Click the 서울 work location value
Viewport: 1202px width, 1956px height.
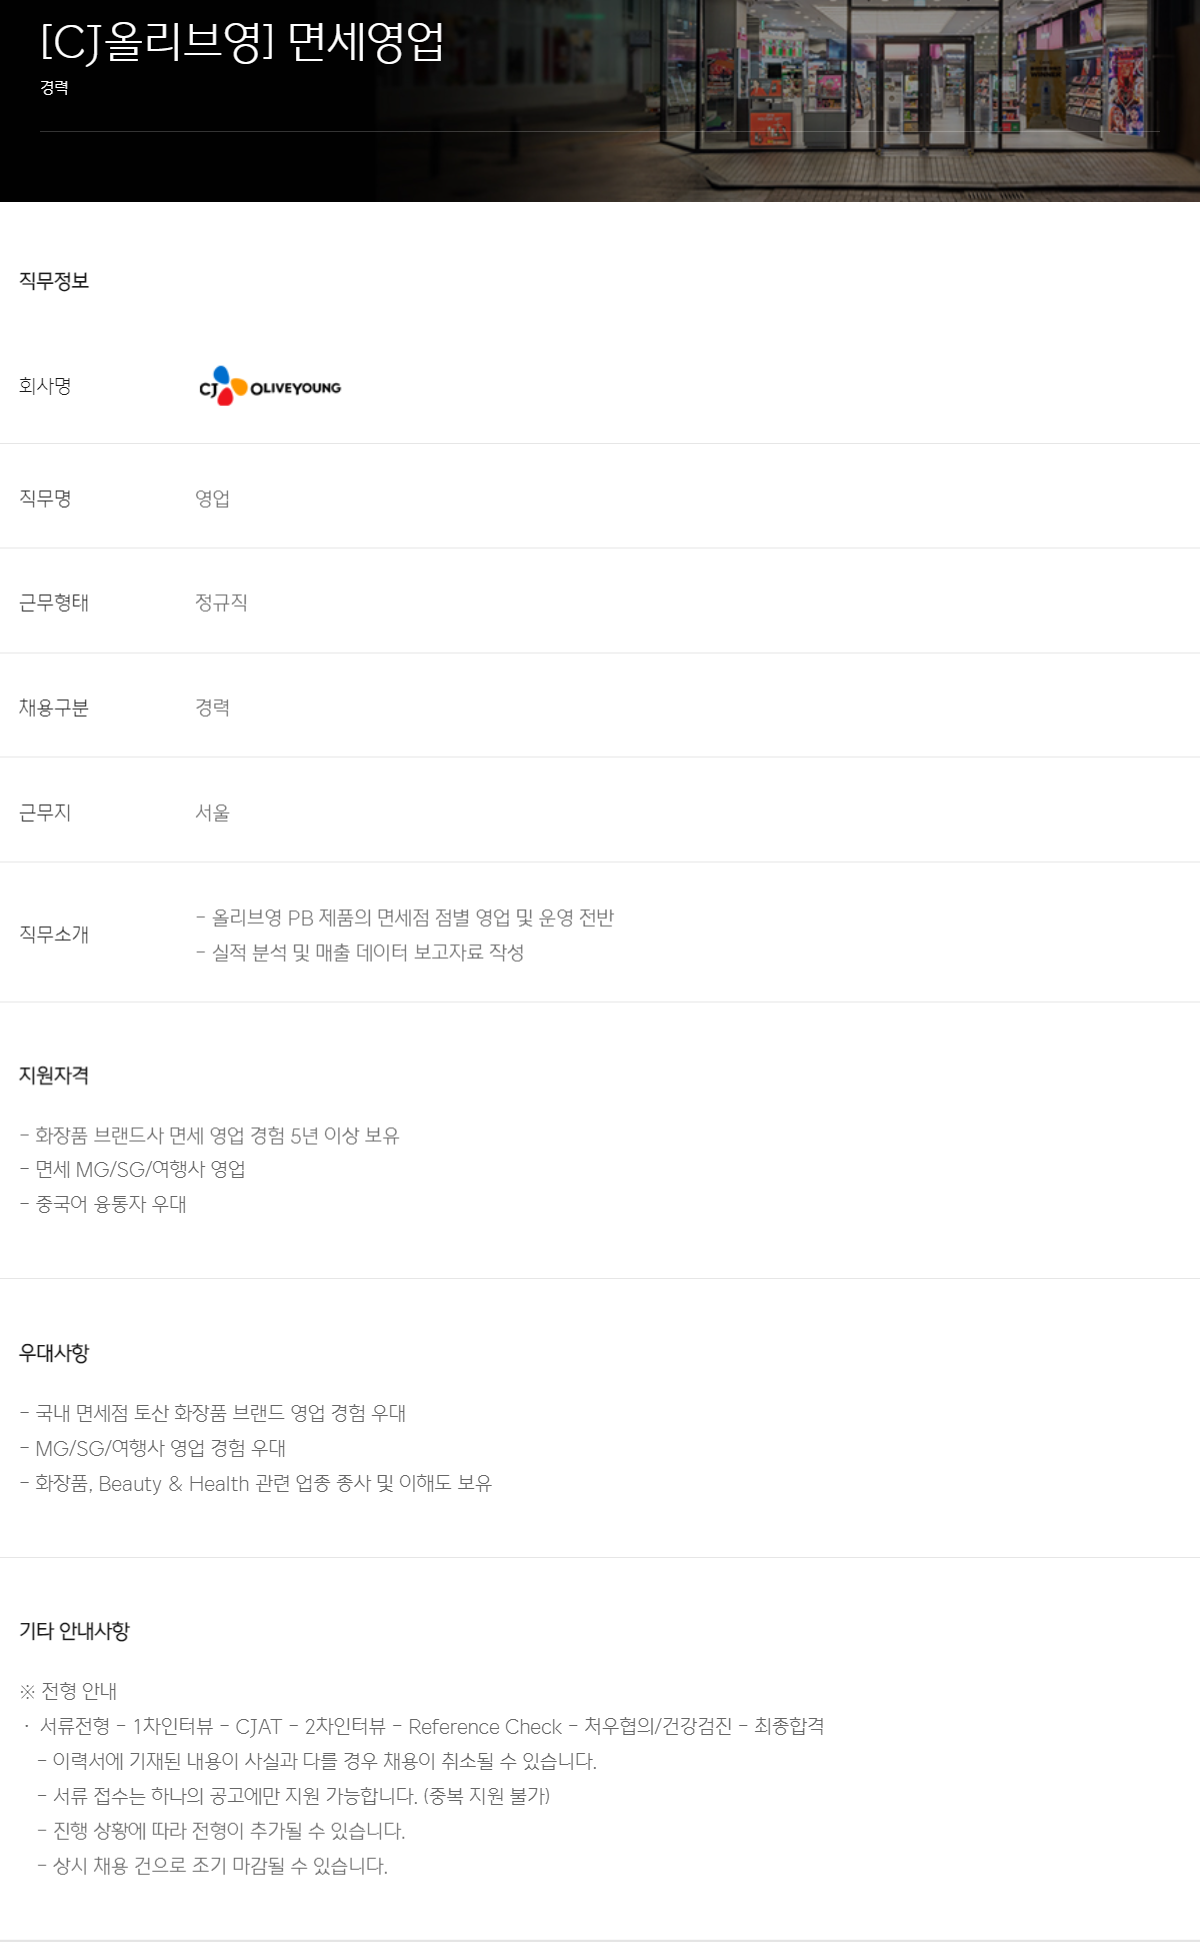point(212,812)
